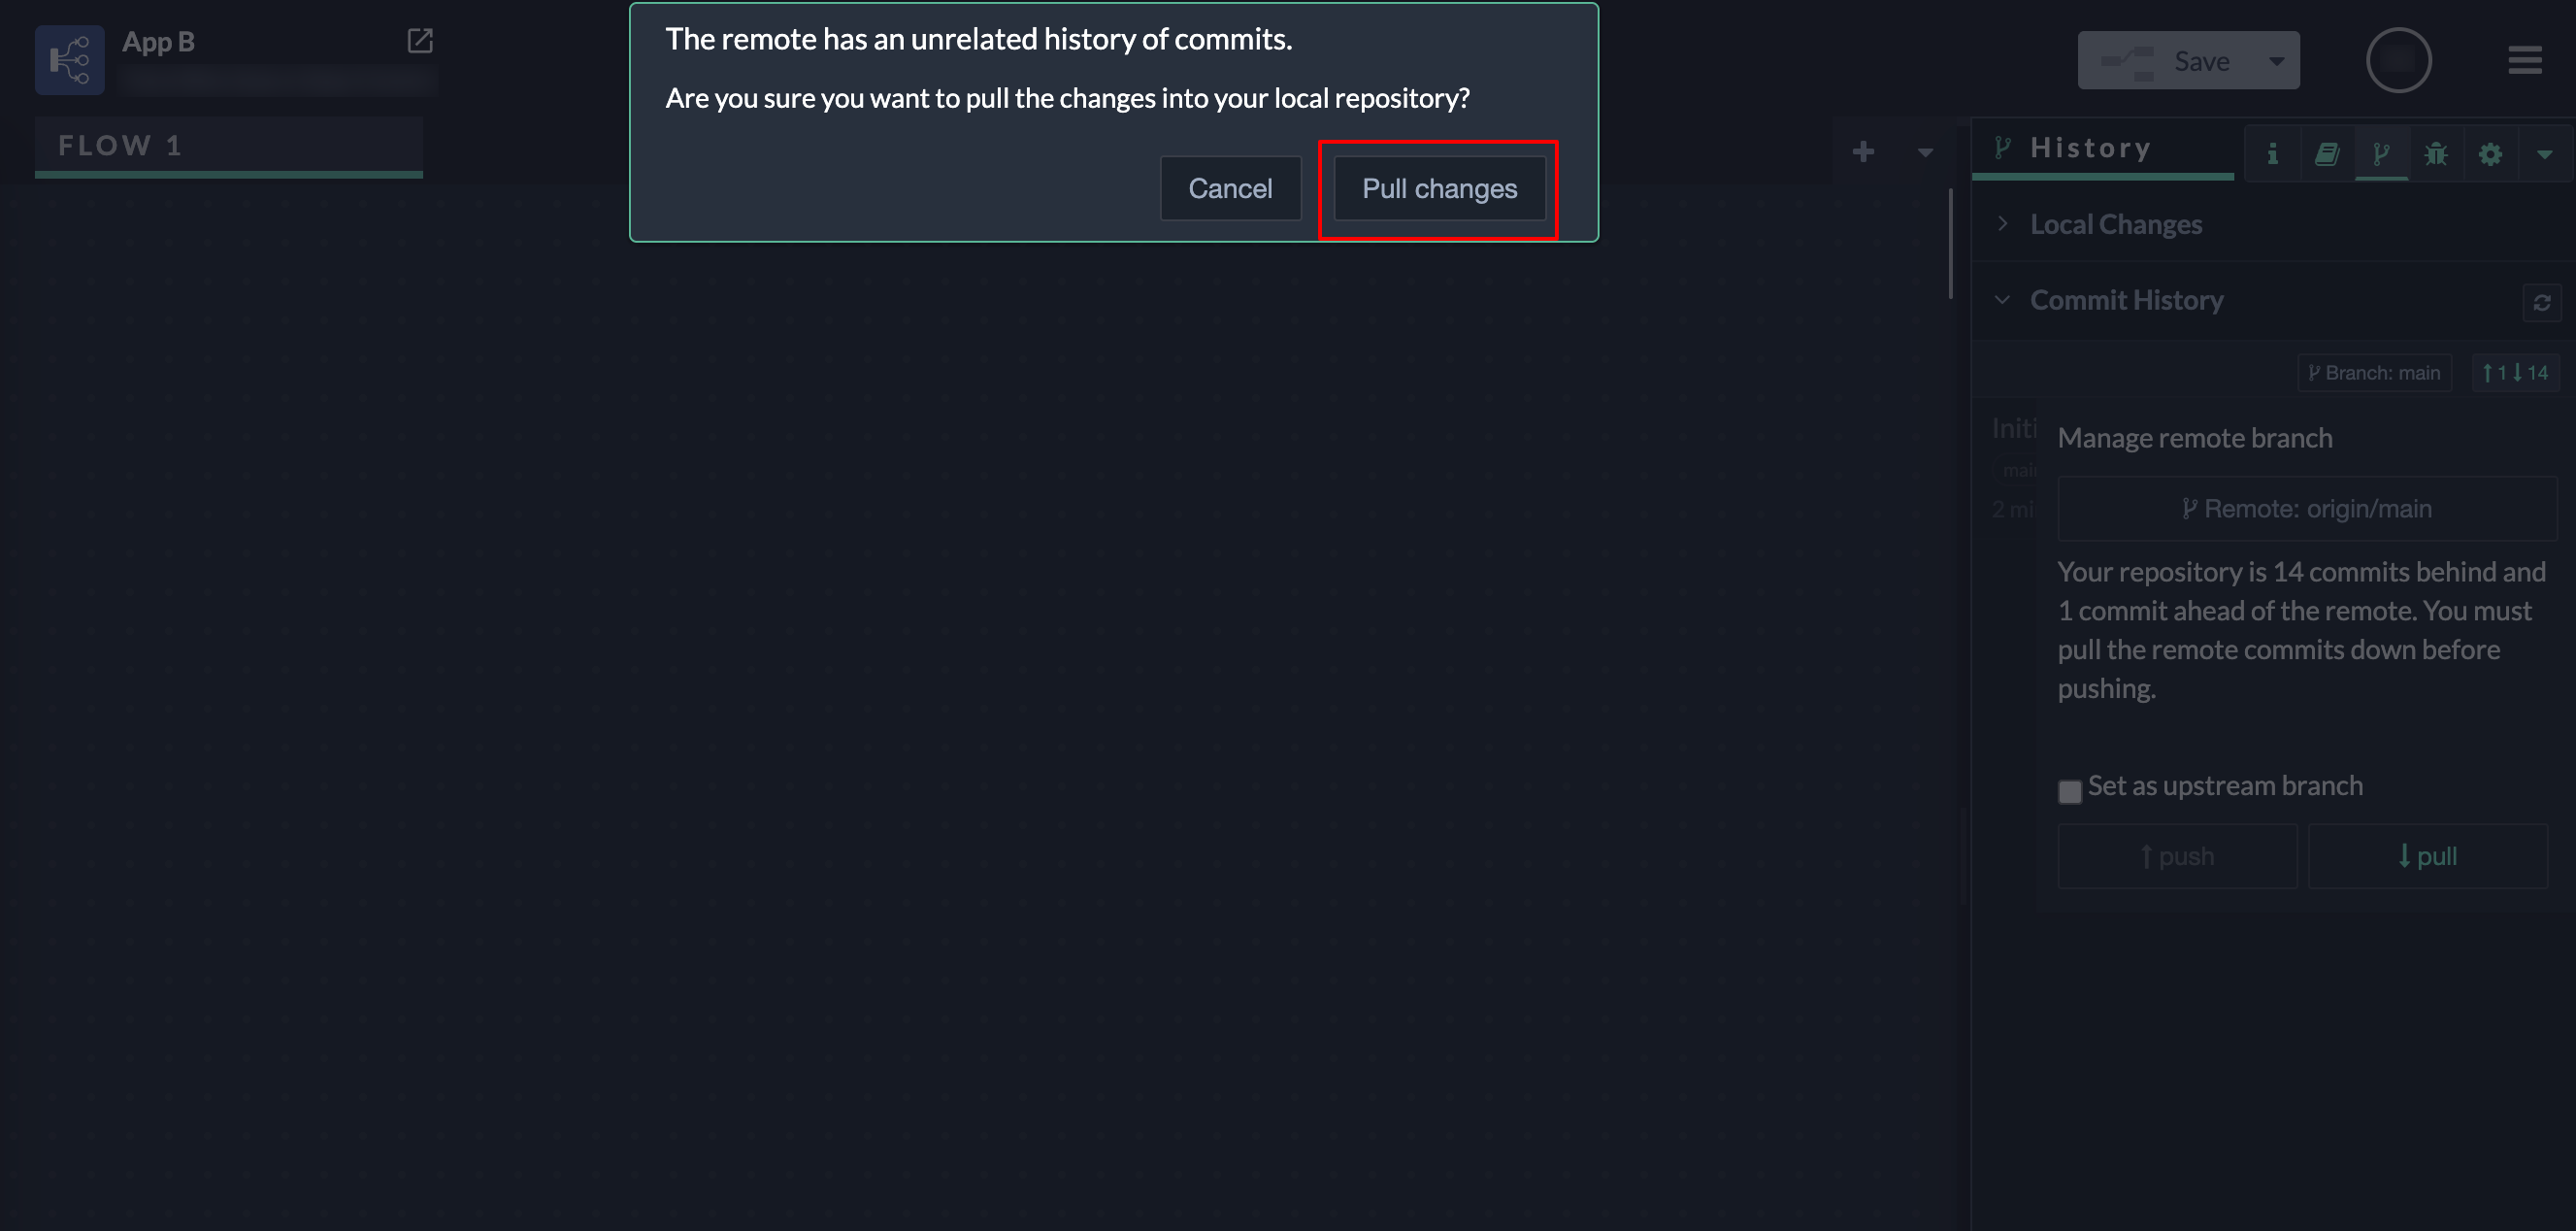
Task: Open the debug bug sidebar icon
Action: tap(2436, 154)
